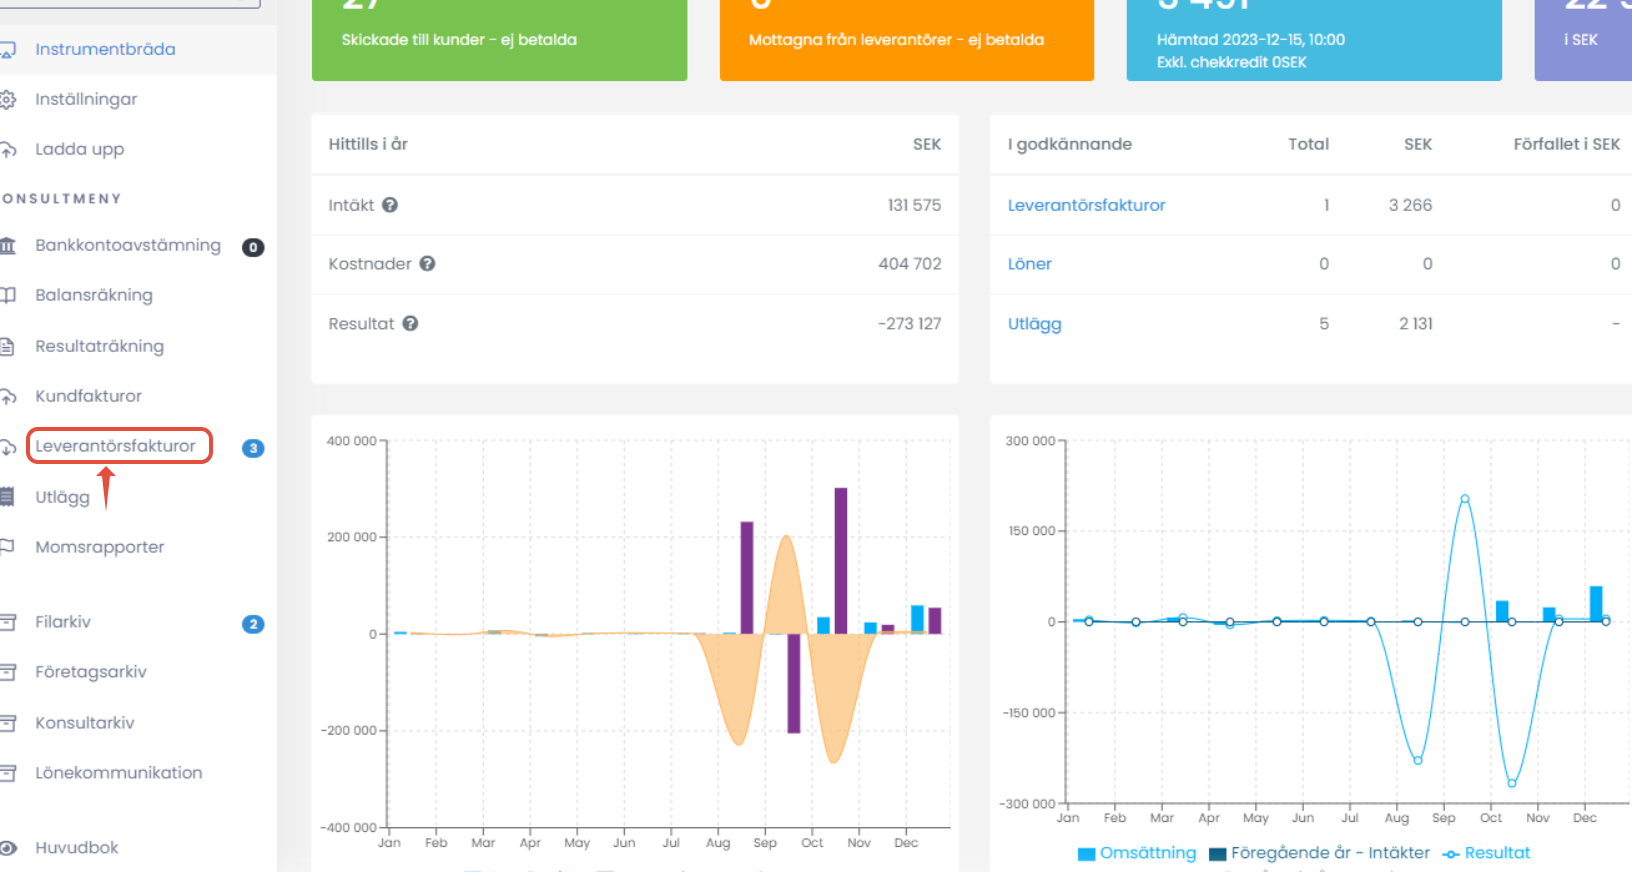Open Filarkiv
1632x872 pixels.
tap(63, 622)
